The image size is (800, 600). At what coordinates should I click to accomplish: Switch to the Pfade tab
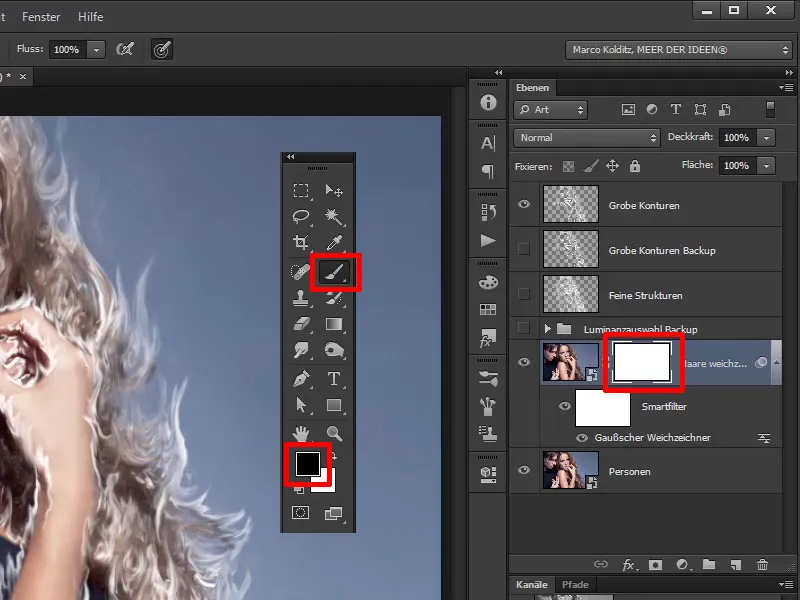[575, 585]
